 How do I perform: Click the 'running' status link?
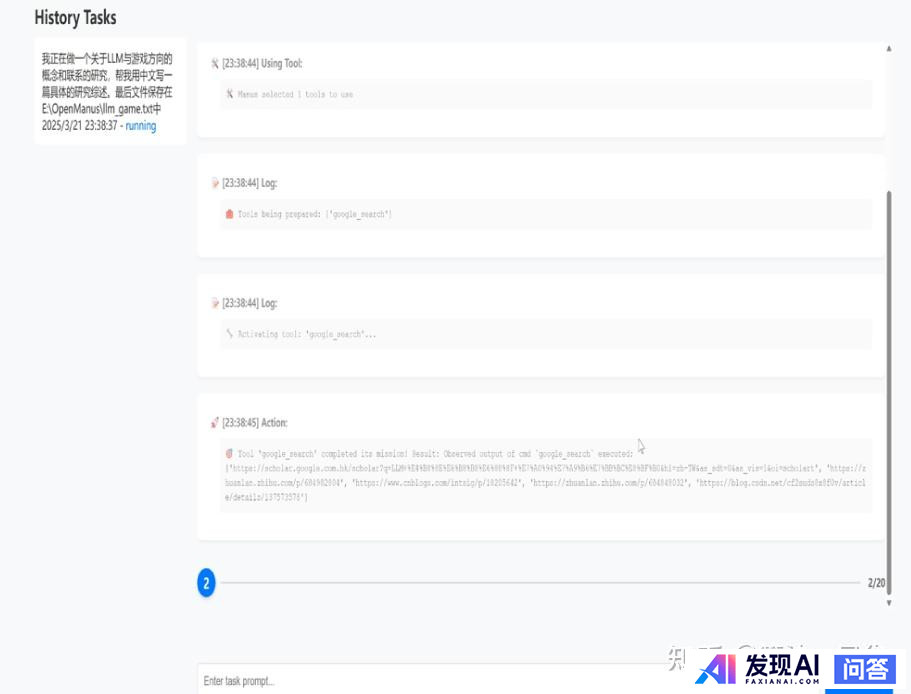pyautogui.click(x=141, y=126)
